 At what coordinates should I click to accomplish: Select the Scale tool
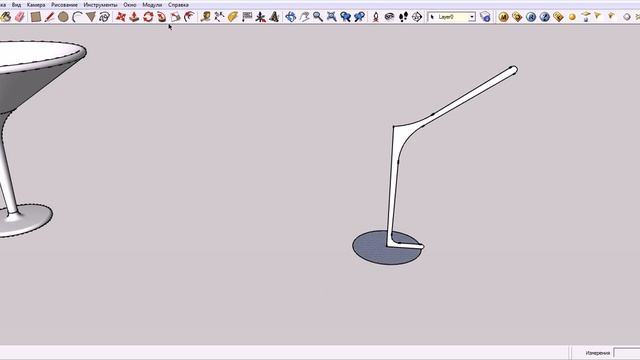[x=176, y=17]
